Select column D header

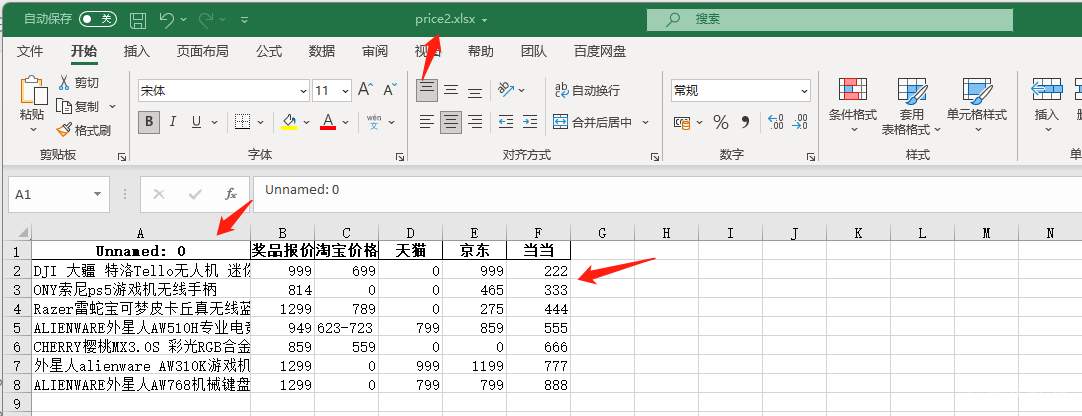click(411, 233)
